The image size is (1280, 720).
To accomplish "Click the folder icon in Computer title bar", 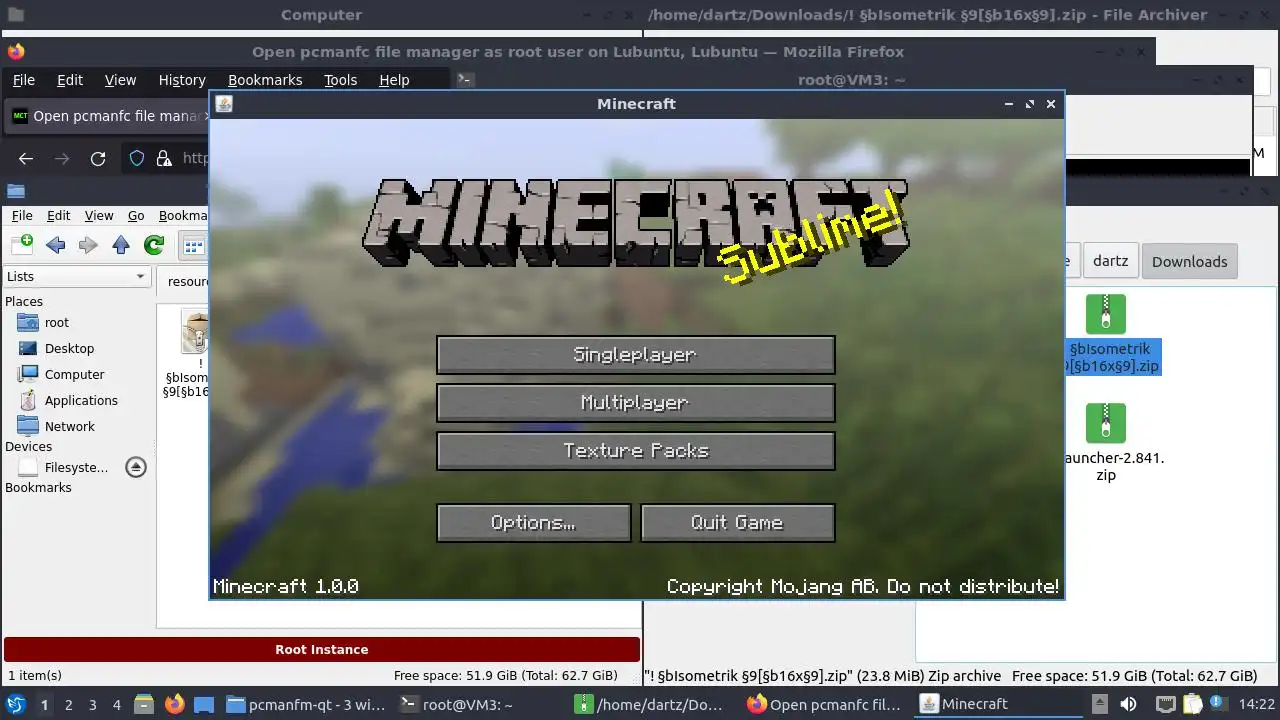I will coord(15,15).
